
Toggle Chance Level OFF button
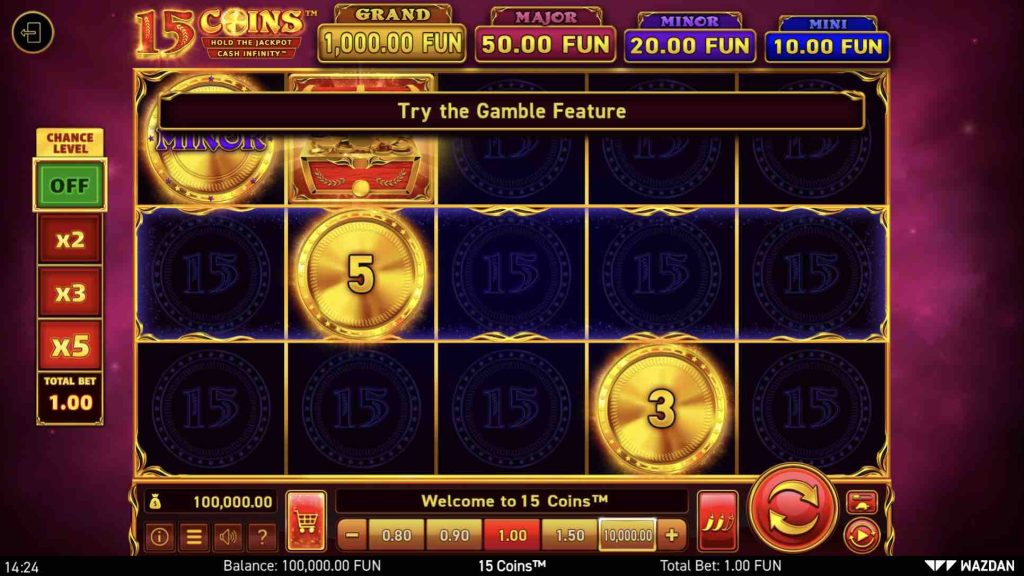[70, 185]
